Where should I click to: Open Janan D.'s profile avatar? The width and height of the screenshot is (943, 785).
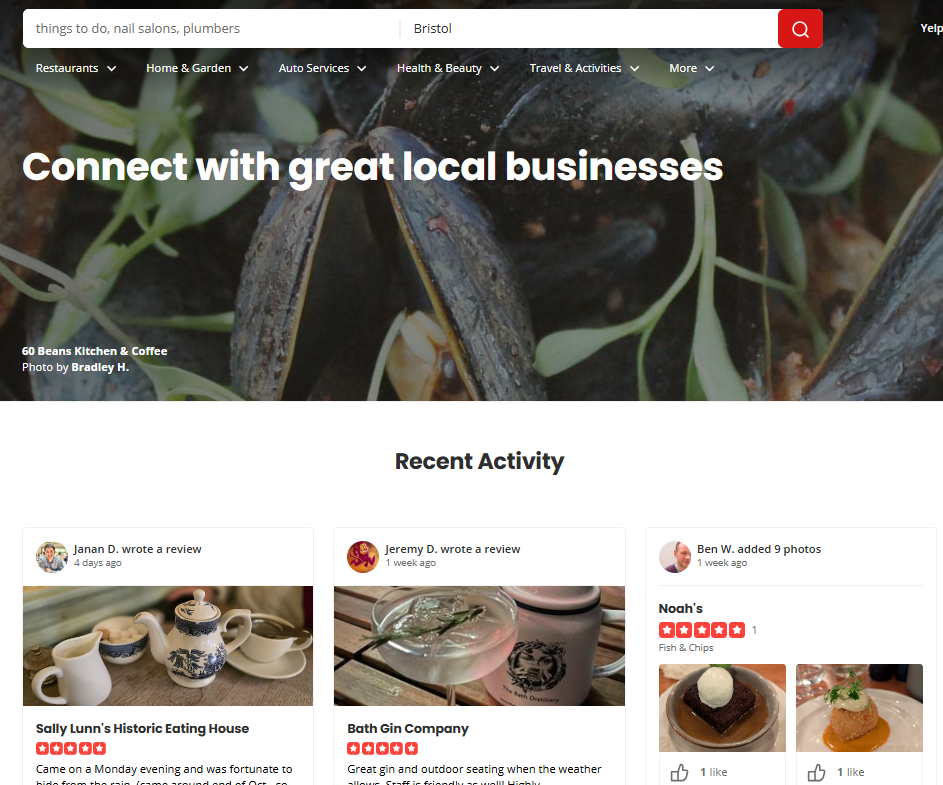click(x=52, y=556)
